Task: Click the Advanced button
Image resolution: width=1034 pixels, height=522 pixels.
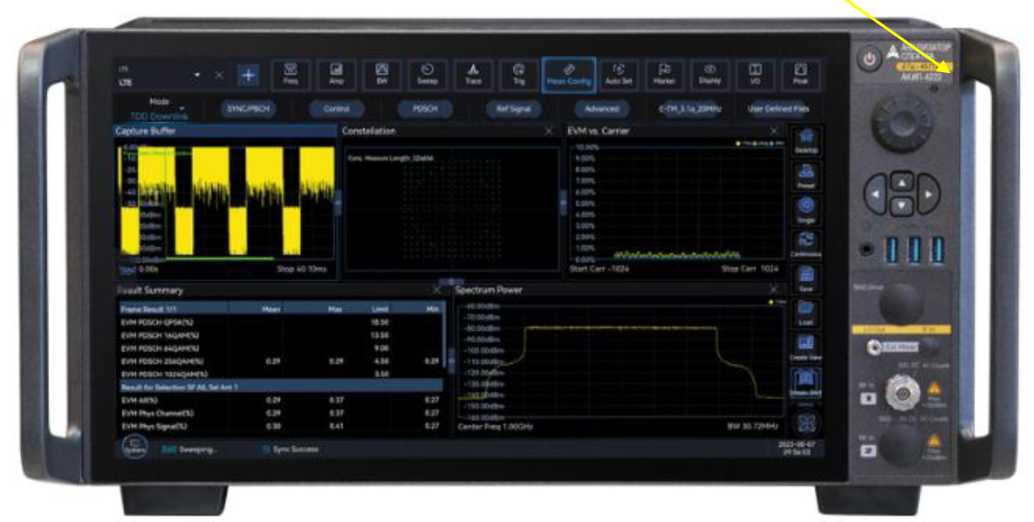Action: (x=601, y=108)
